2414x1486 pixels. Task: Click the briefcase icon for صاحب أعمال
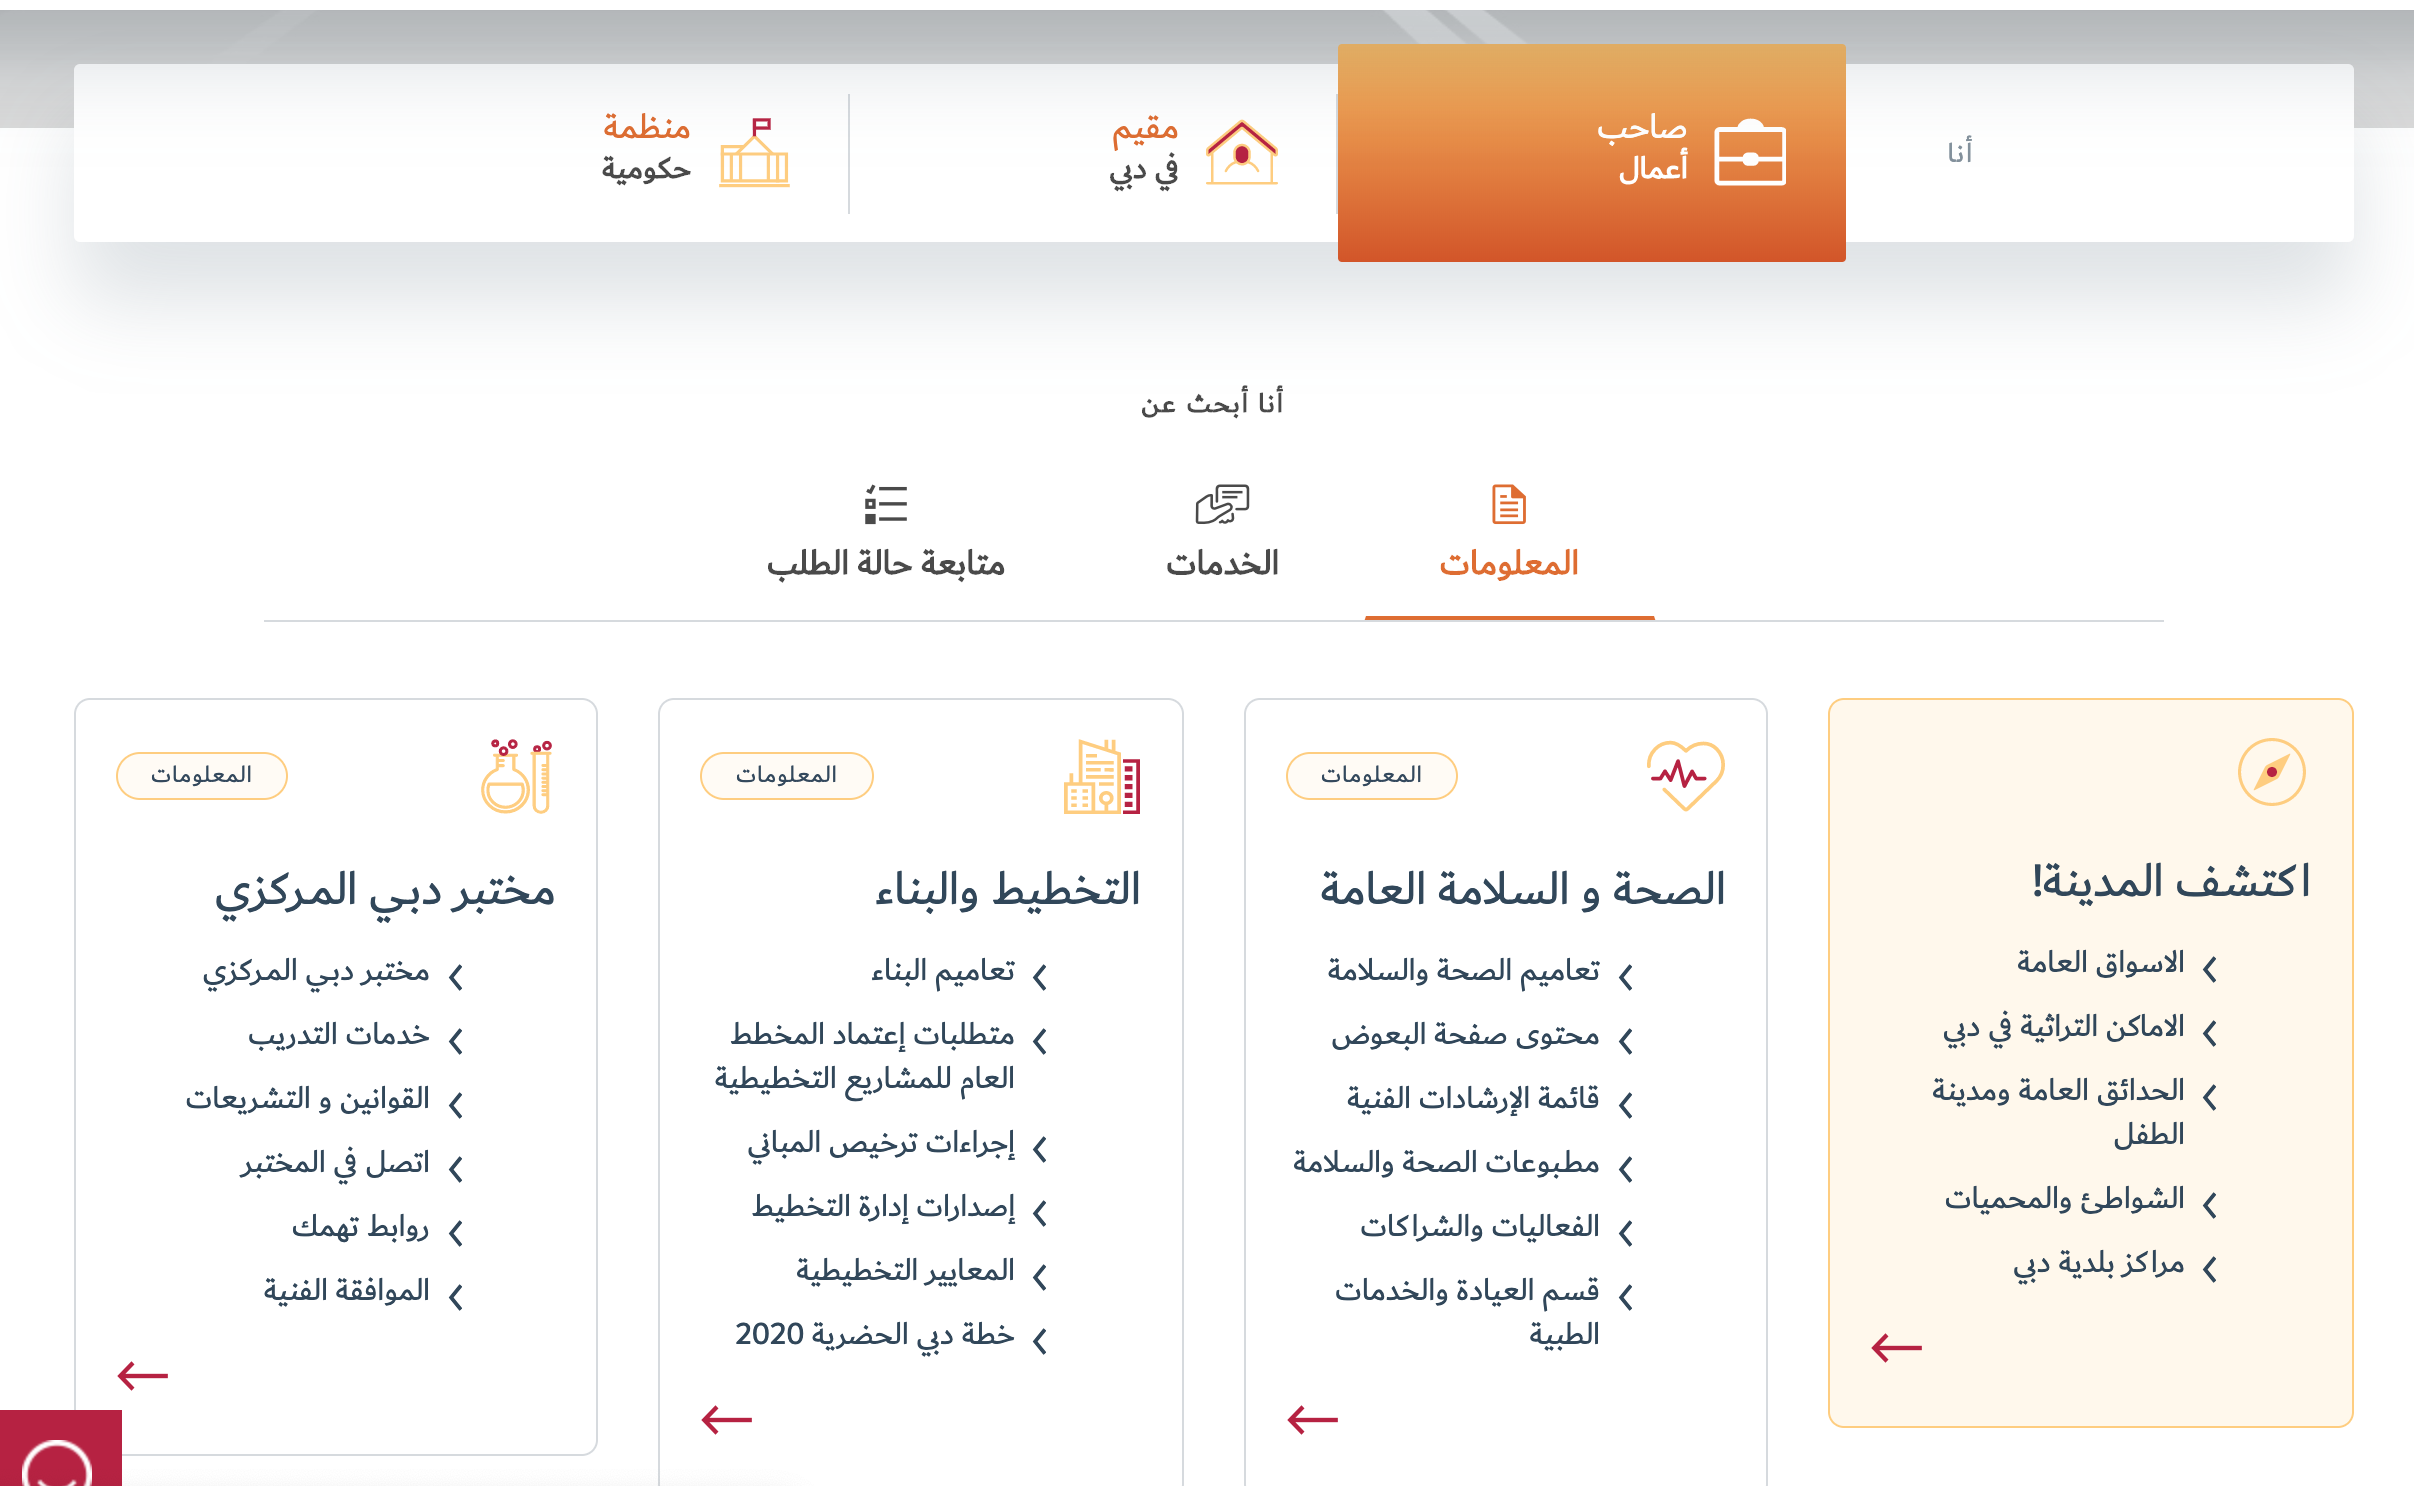1749,155
